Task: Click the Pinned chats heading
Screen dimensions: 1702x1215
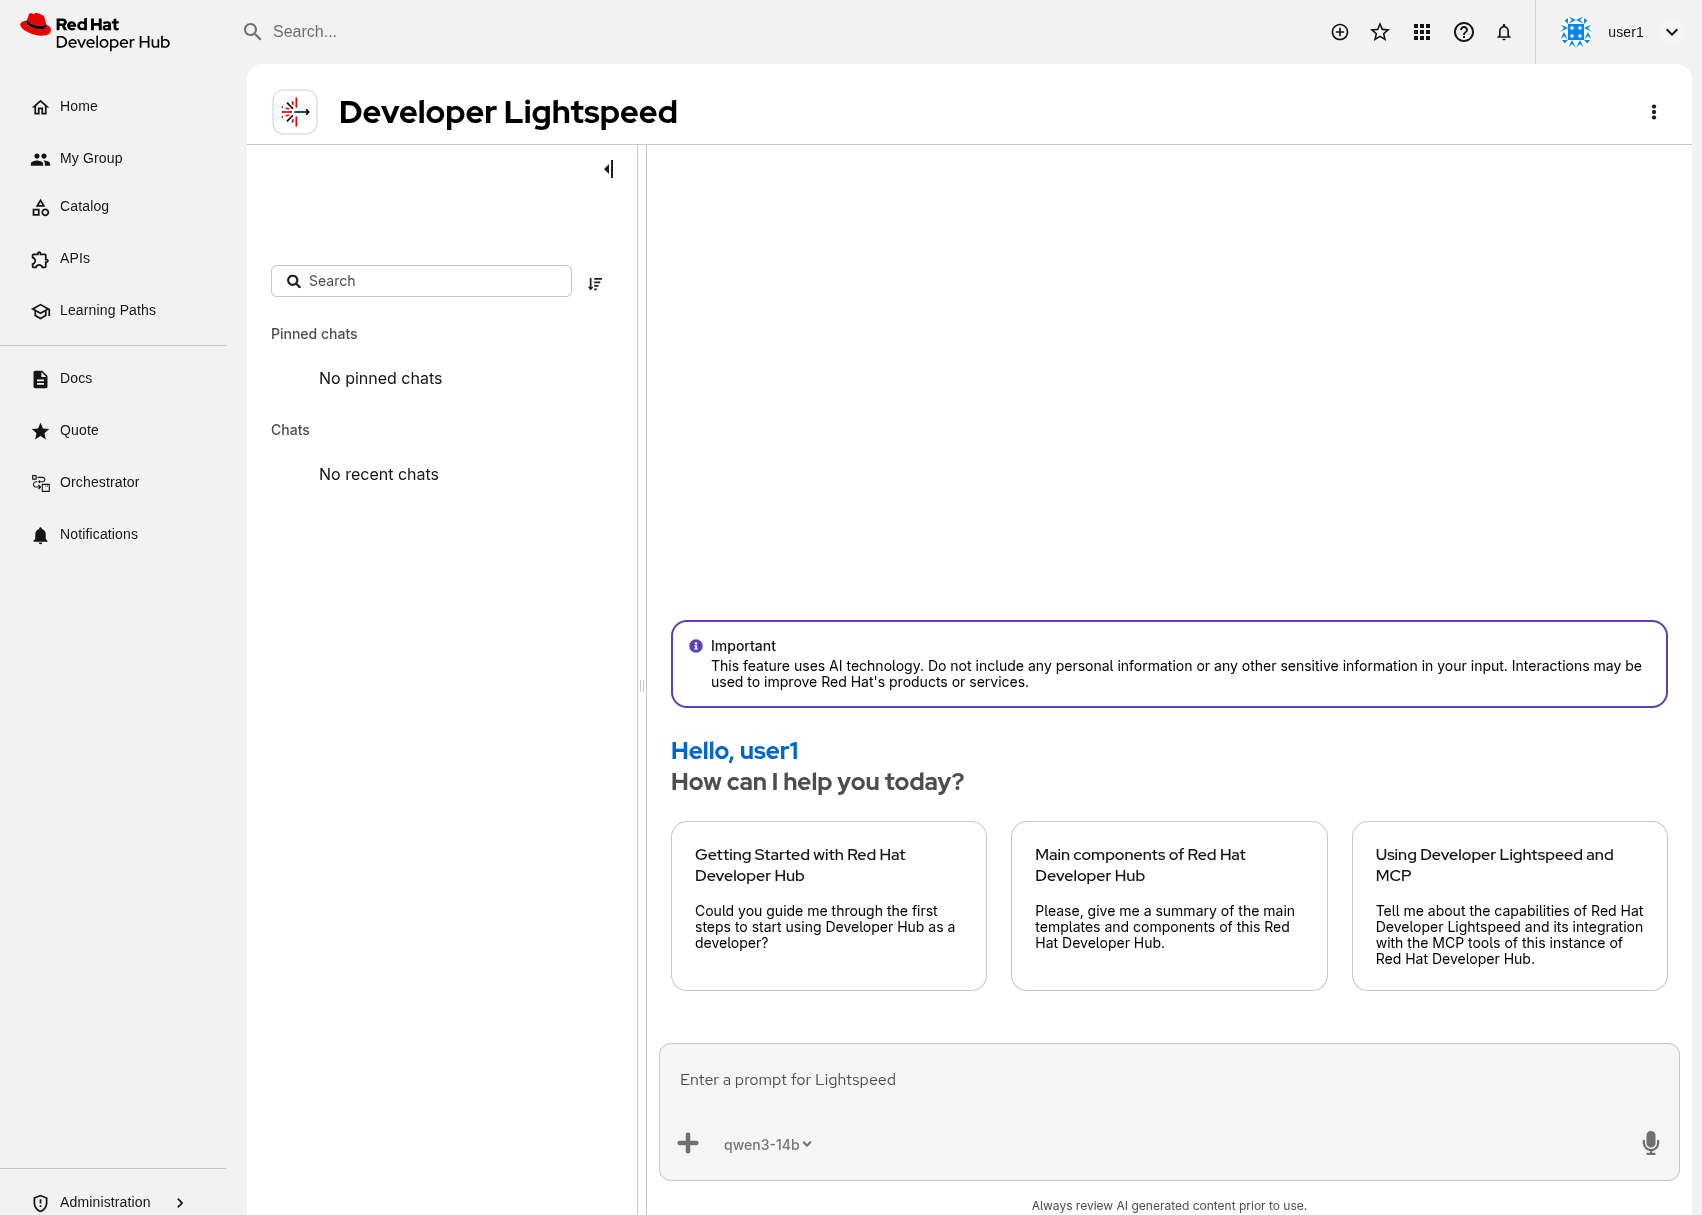Action: [x=314, y=334]
